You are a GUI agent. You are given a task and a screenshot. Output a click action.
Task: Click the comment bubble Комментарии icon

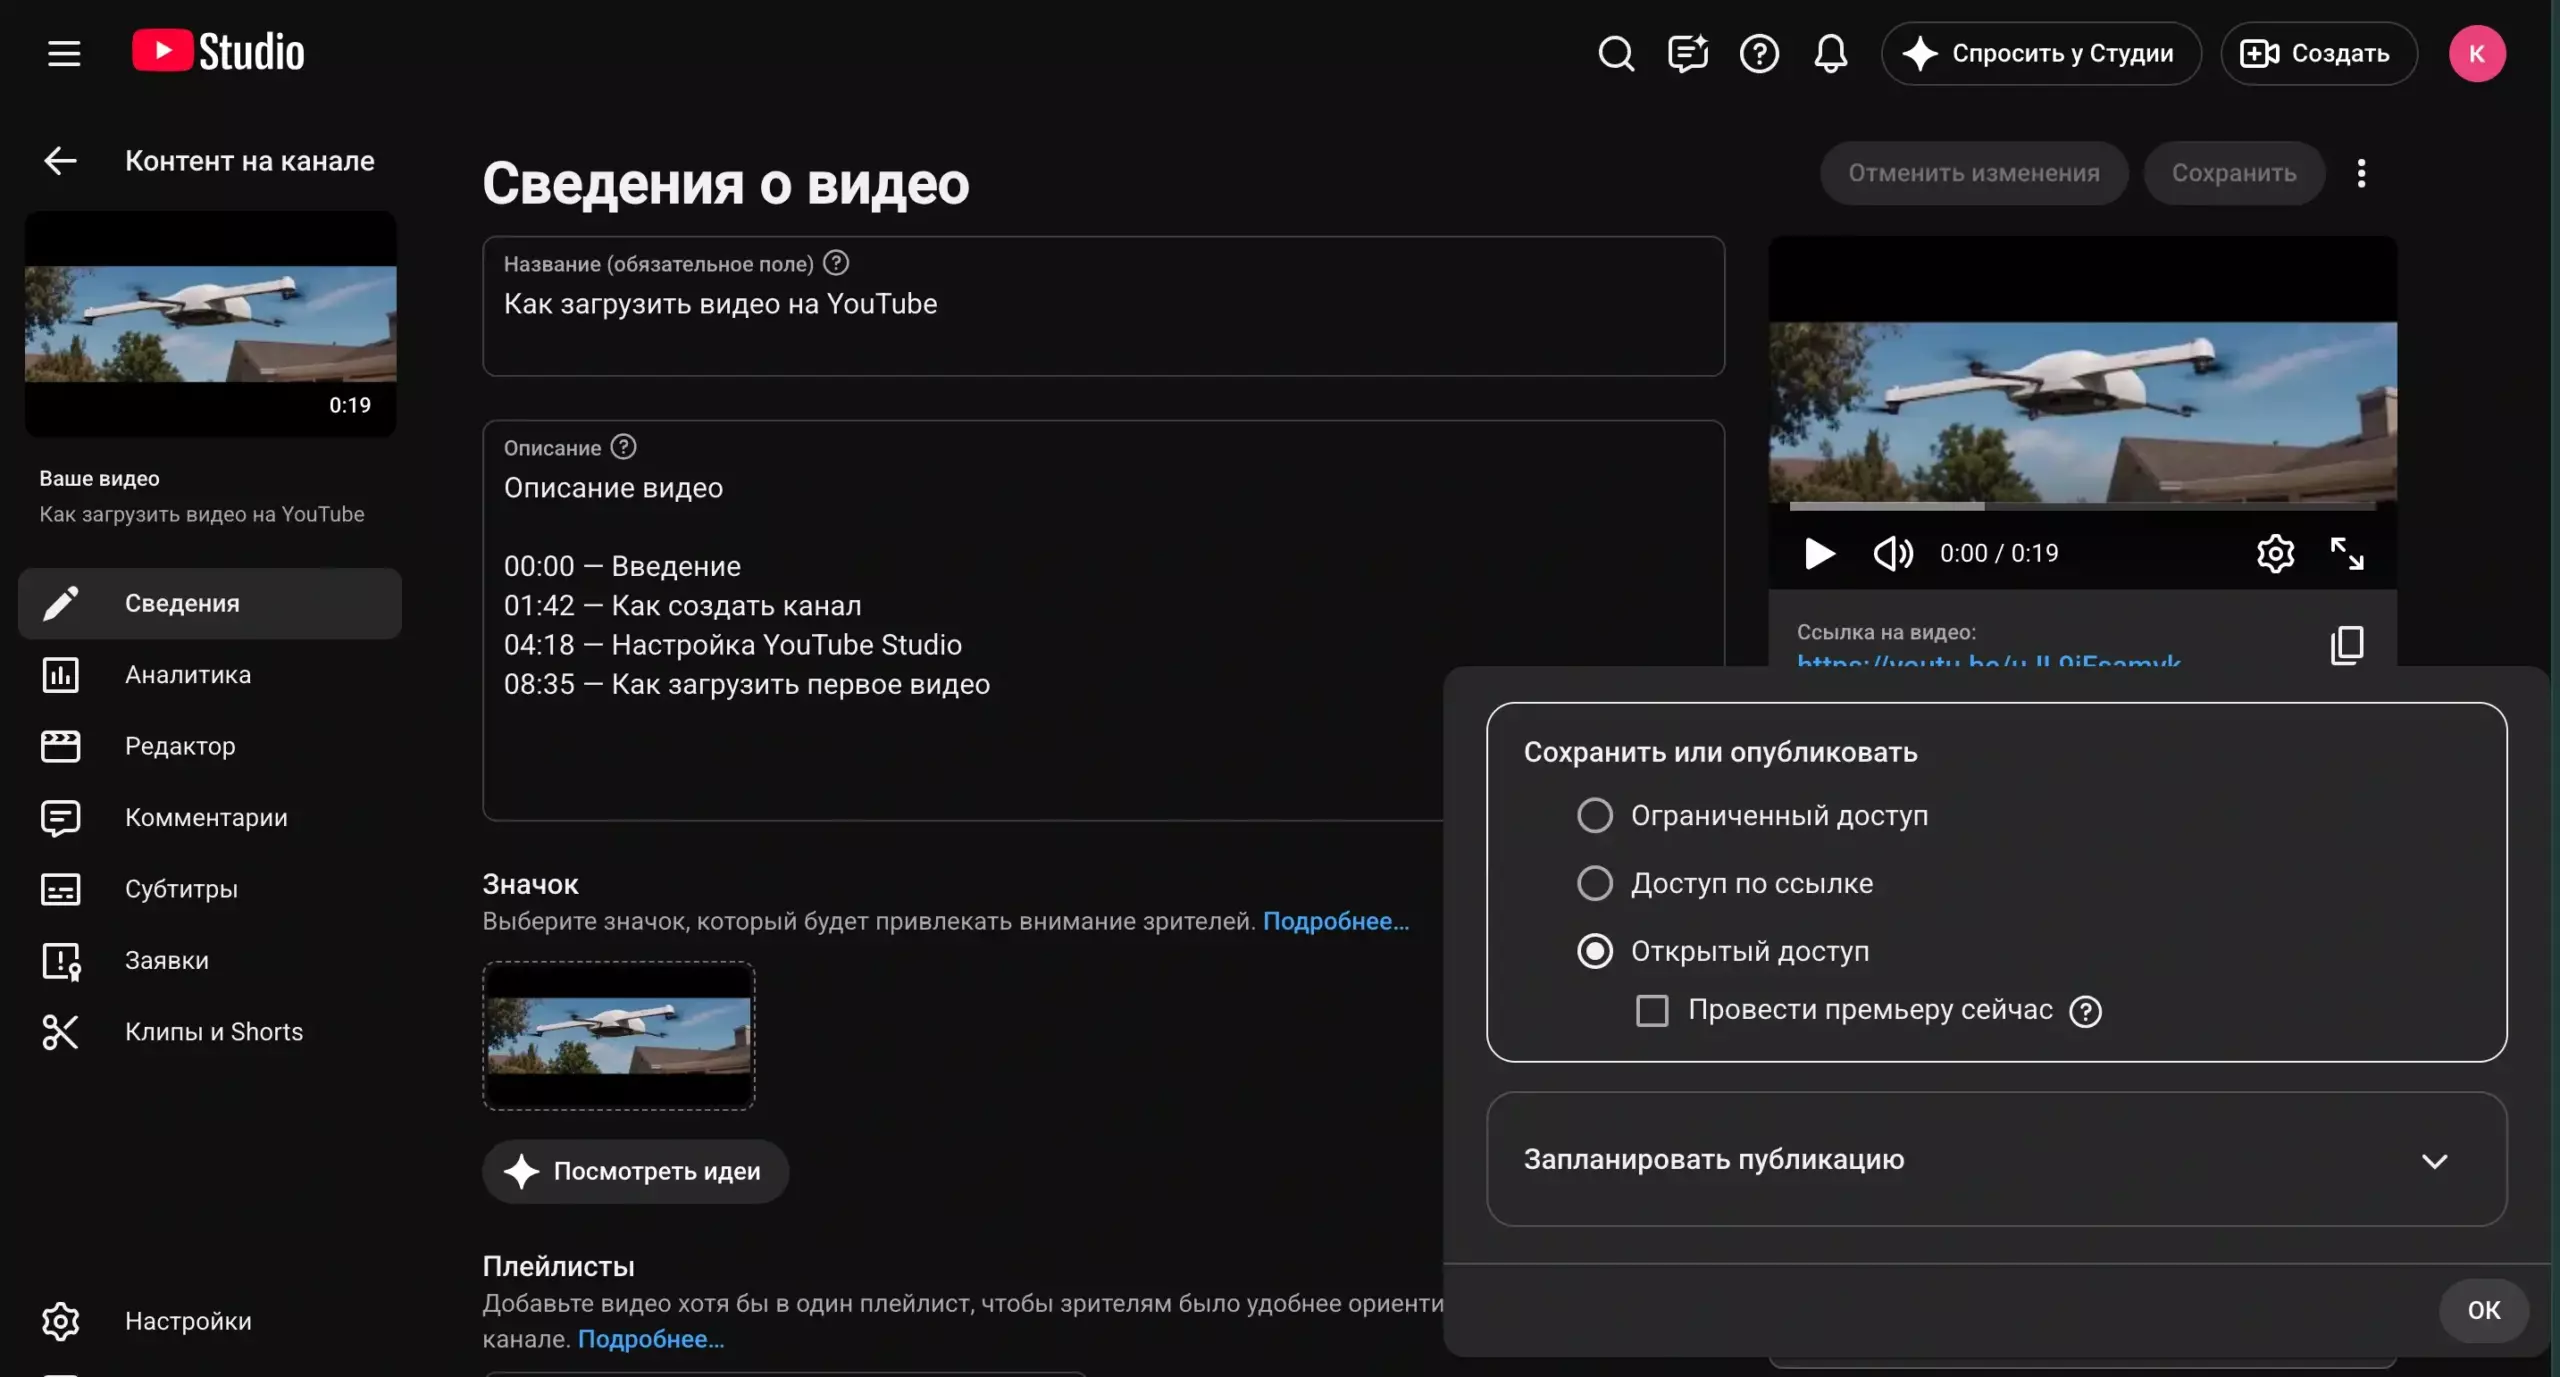click(x=60, y=818)
